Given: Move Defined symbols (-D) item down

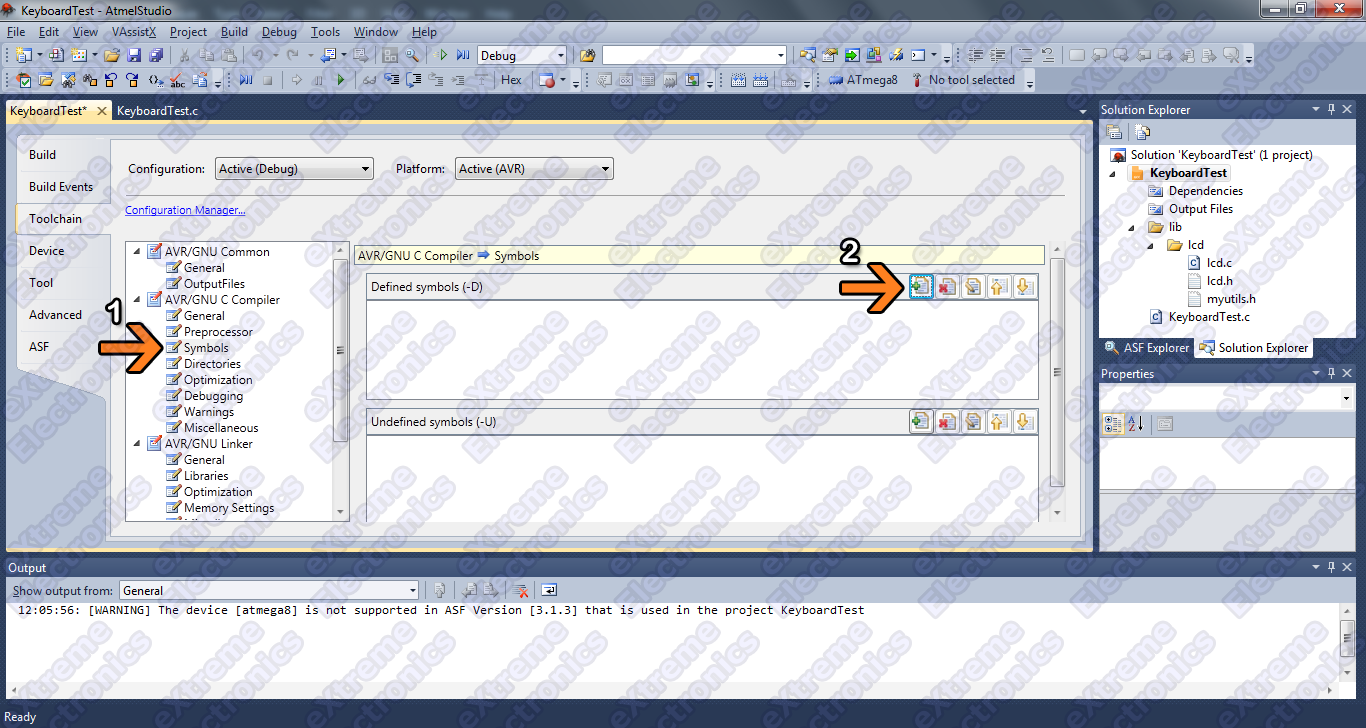Looking at the screenshot, I should [x=1023, y=287].
